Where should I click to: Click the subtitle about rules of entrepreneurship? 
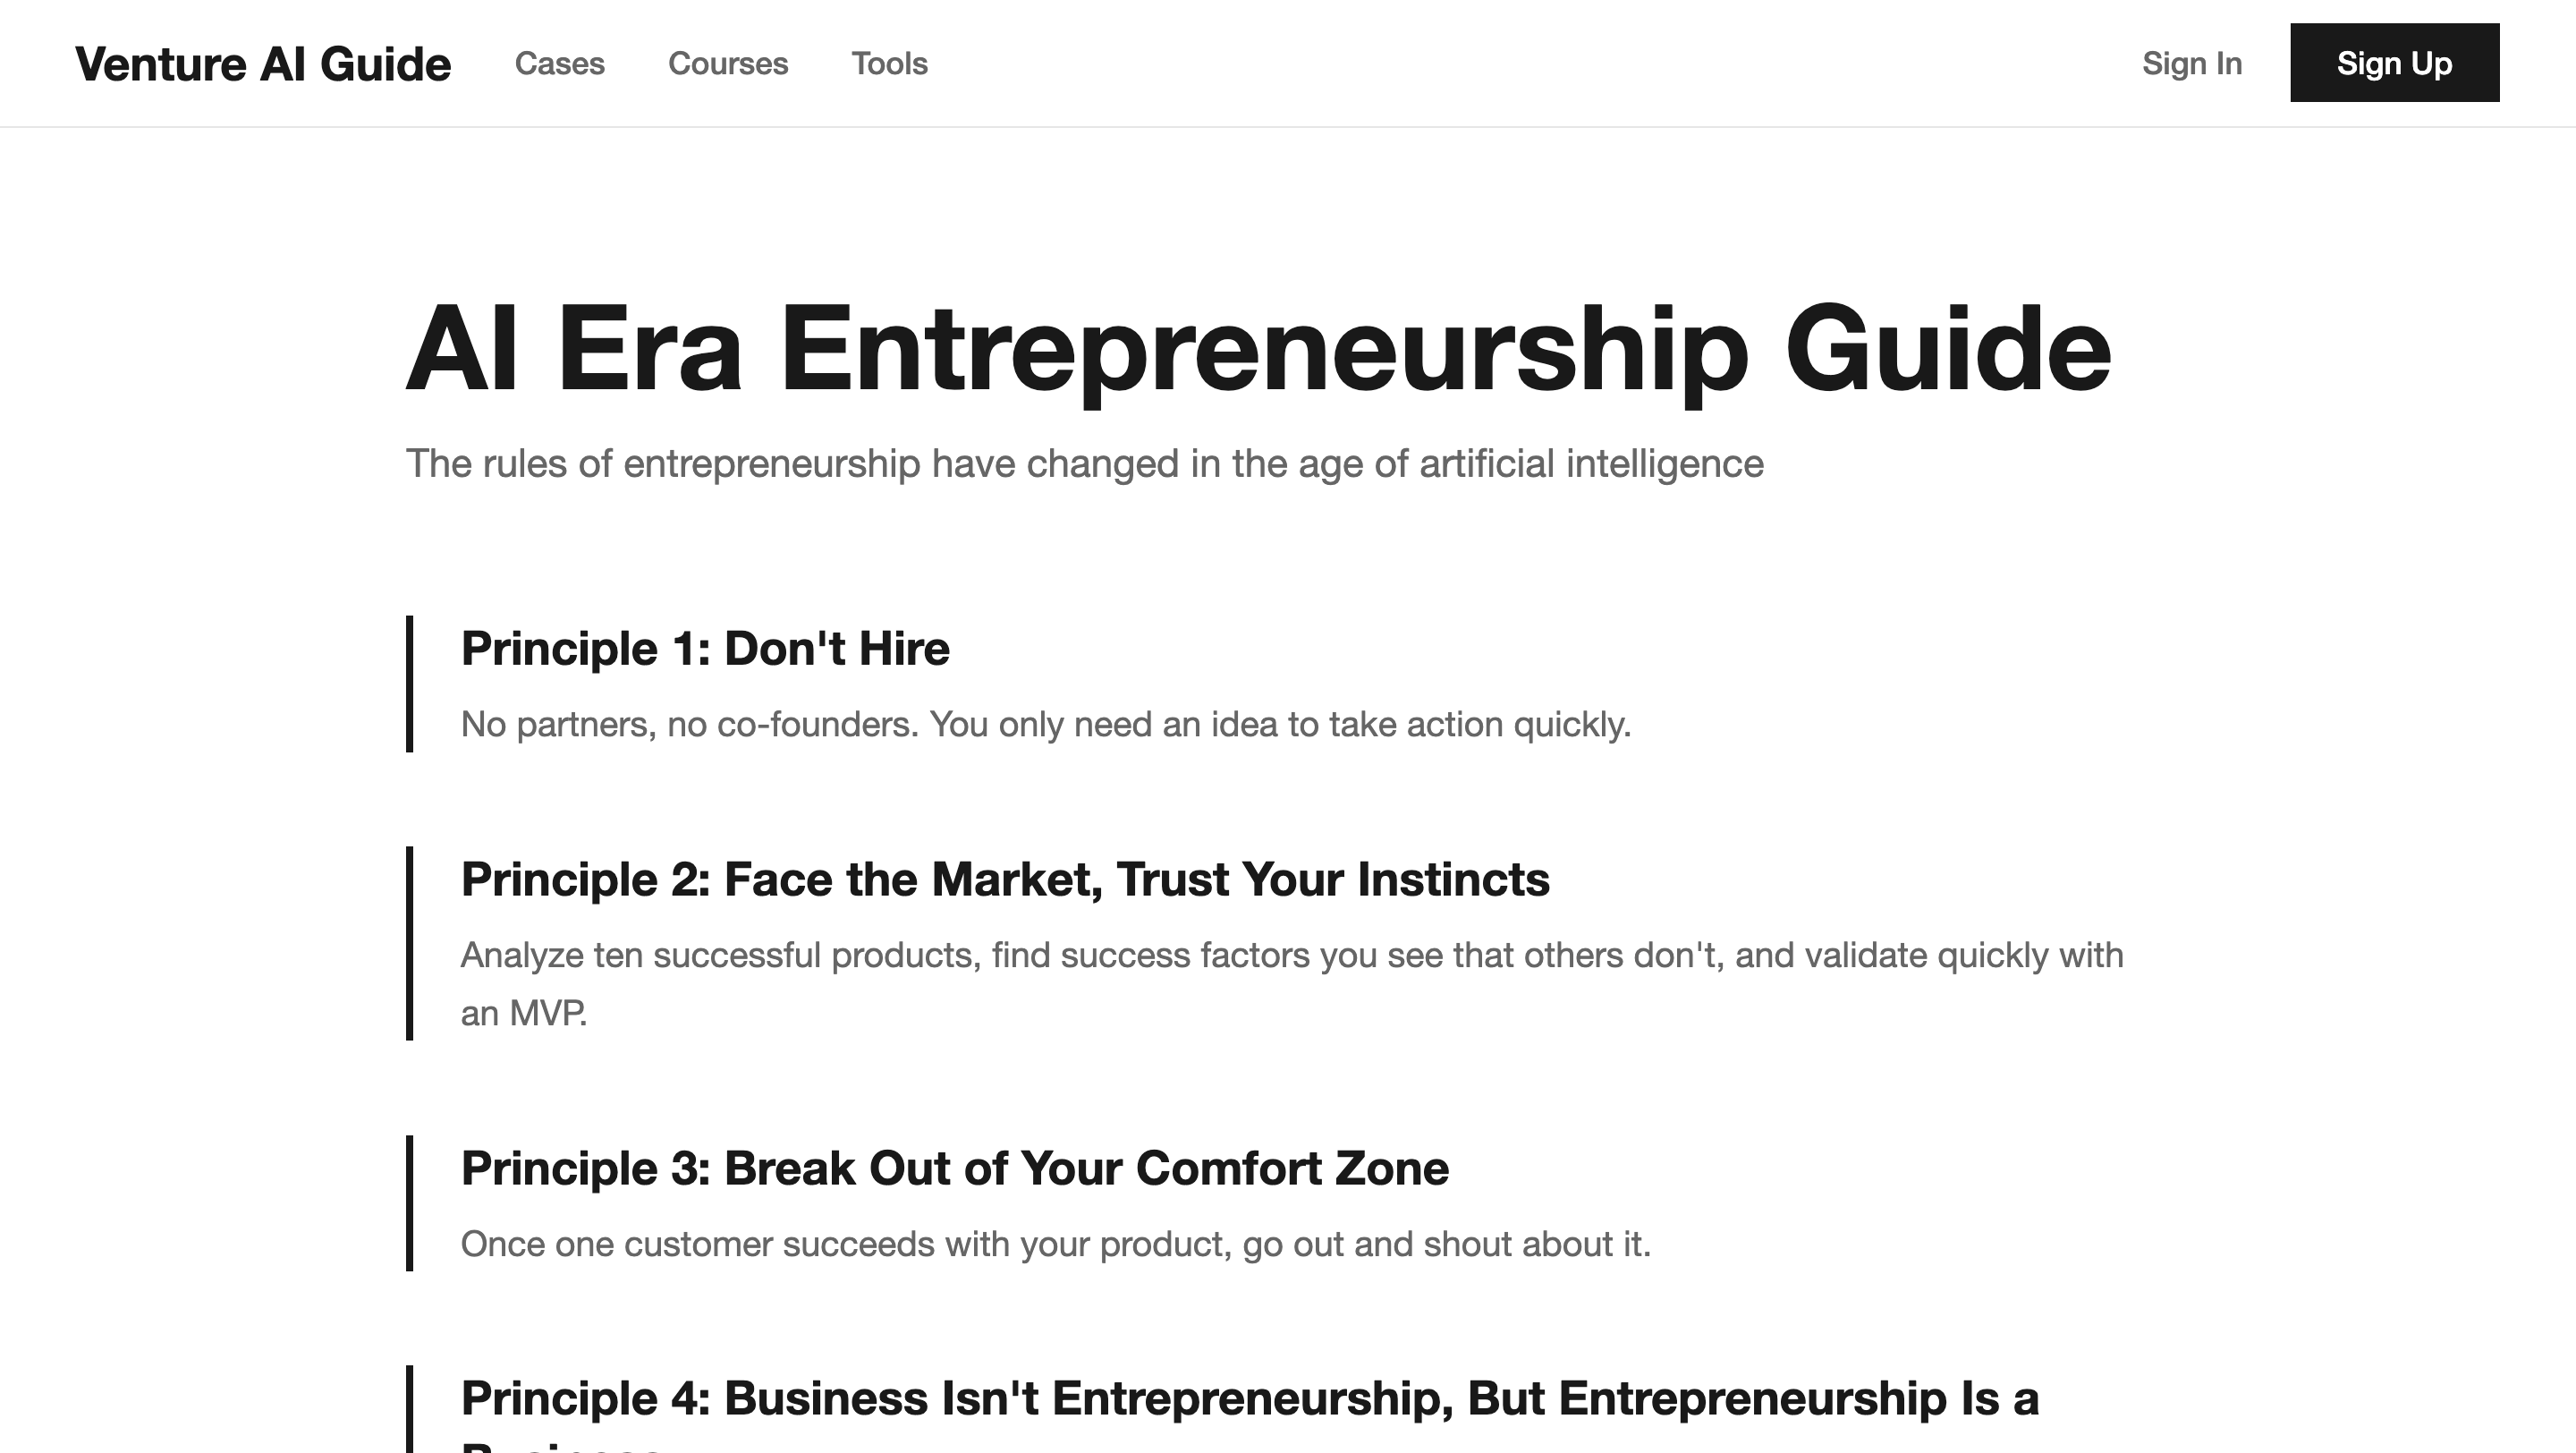coord(1086,463)
